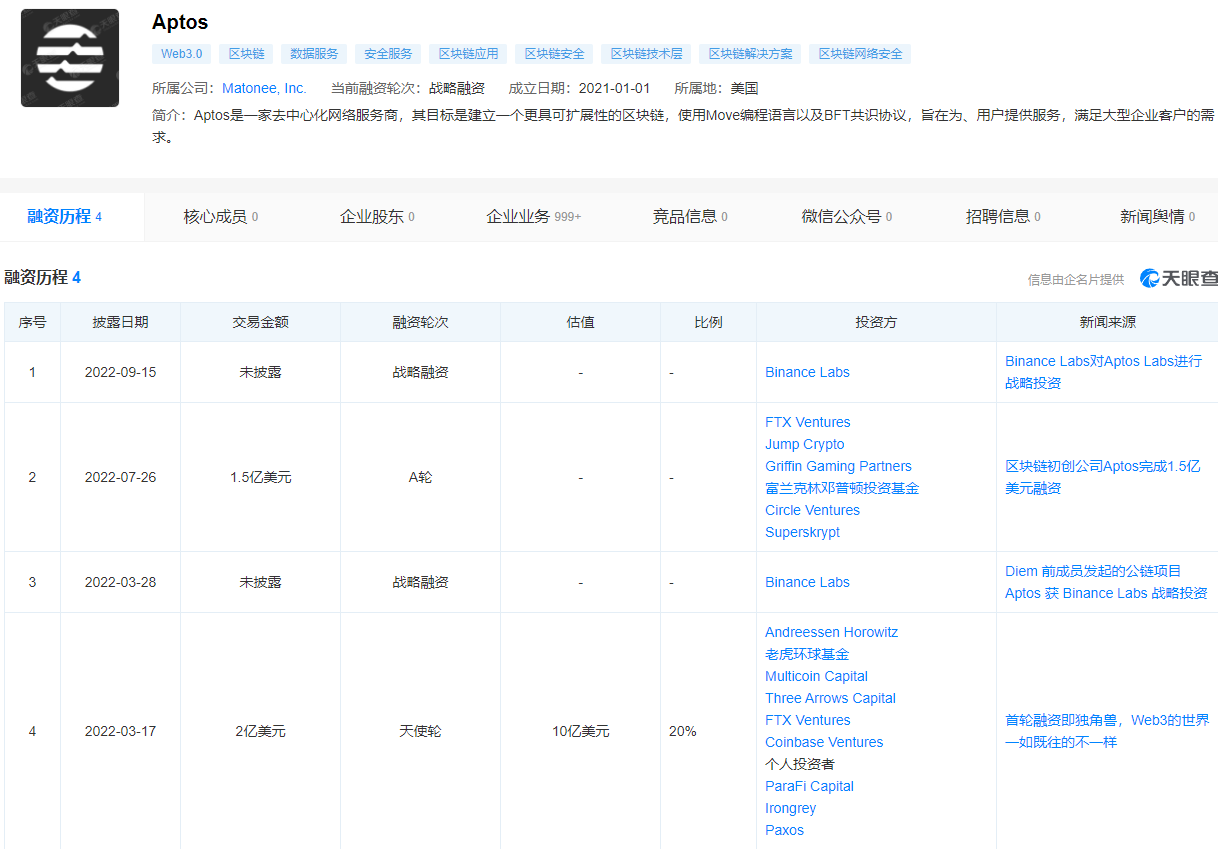Viewport: 1218px width, 849px height.
Task: Open the ParaFi Capital investor link
Action: (x=809, y=786)
